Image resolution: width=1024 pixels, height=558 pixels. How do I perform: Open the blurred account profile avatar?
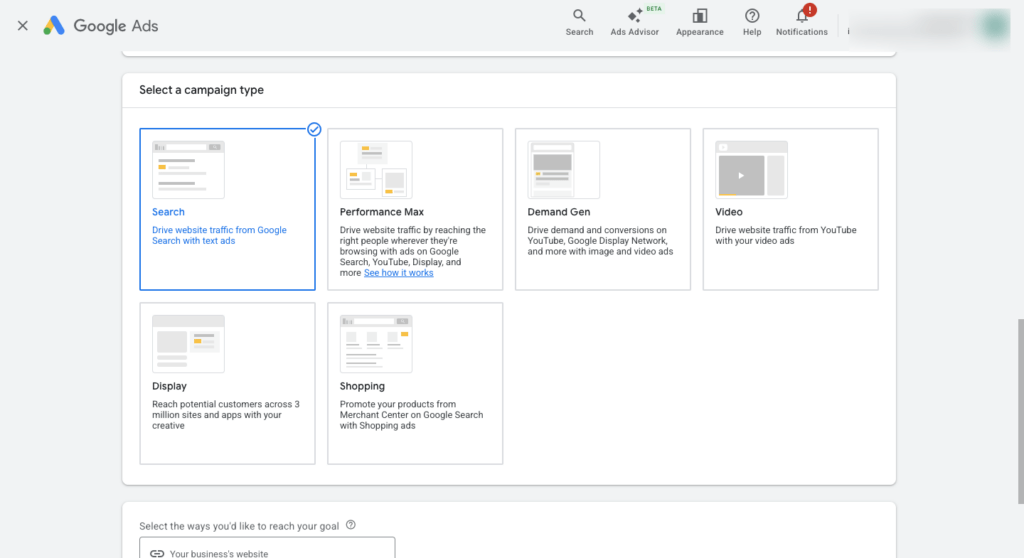(995, 25)
